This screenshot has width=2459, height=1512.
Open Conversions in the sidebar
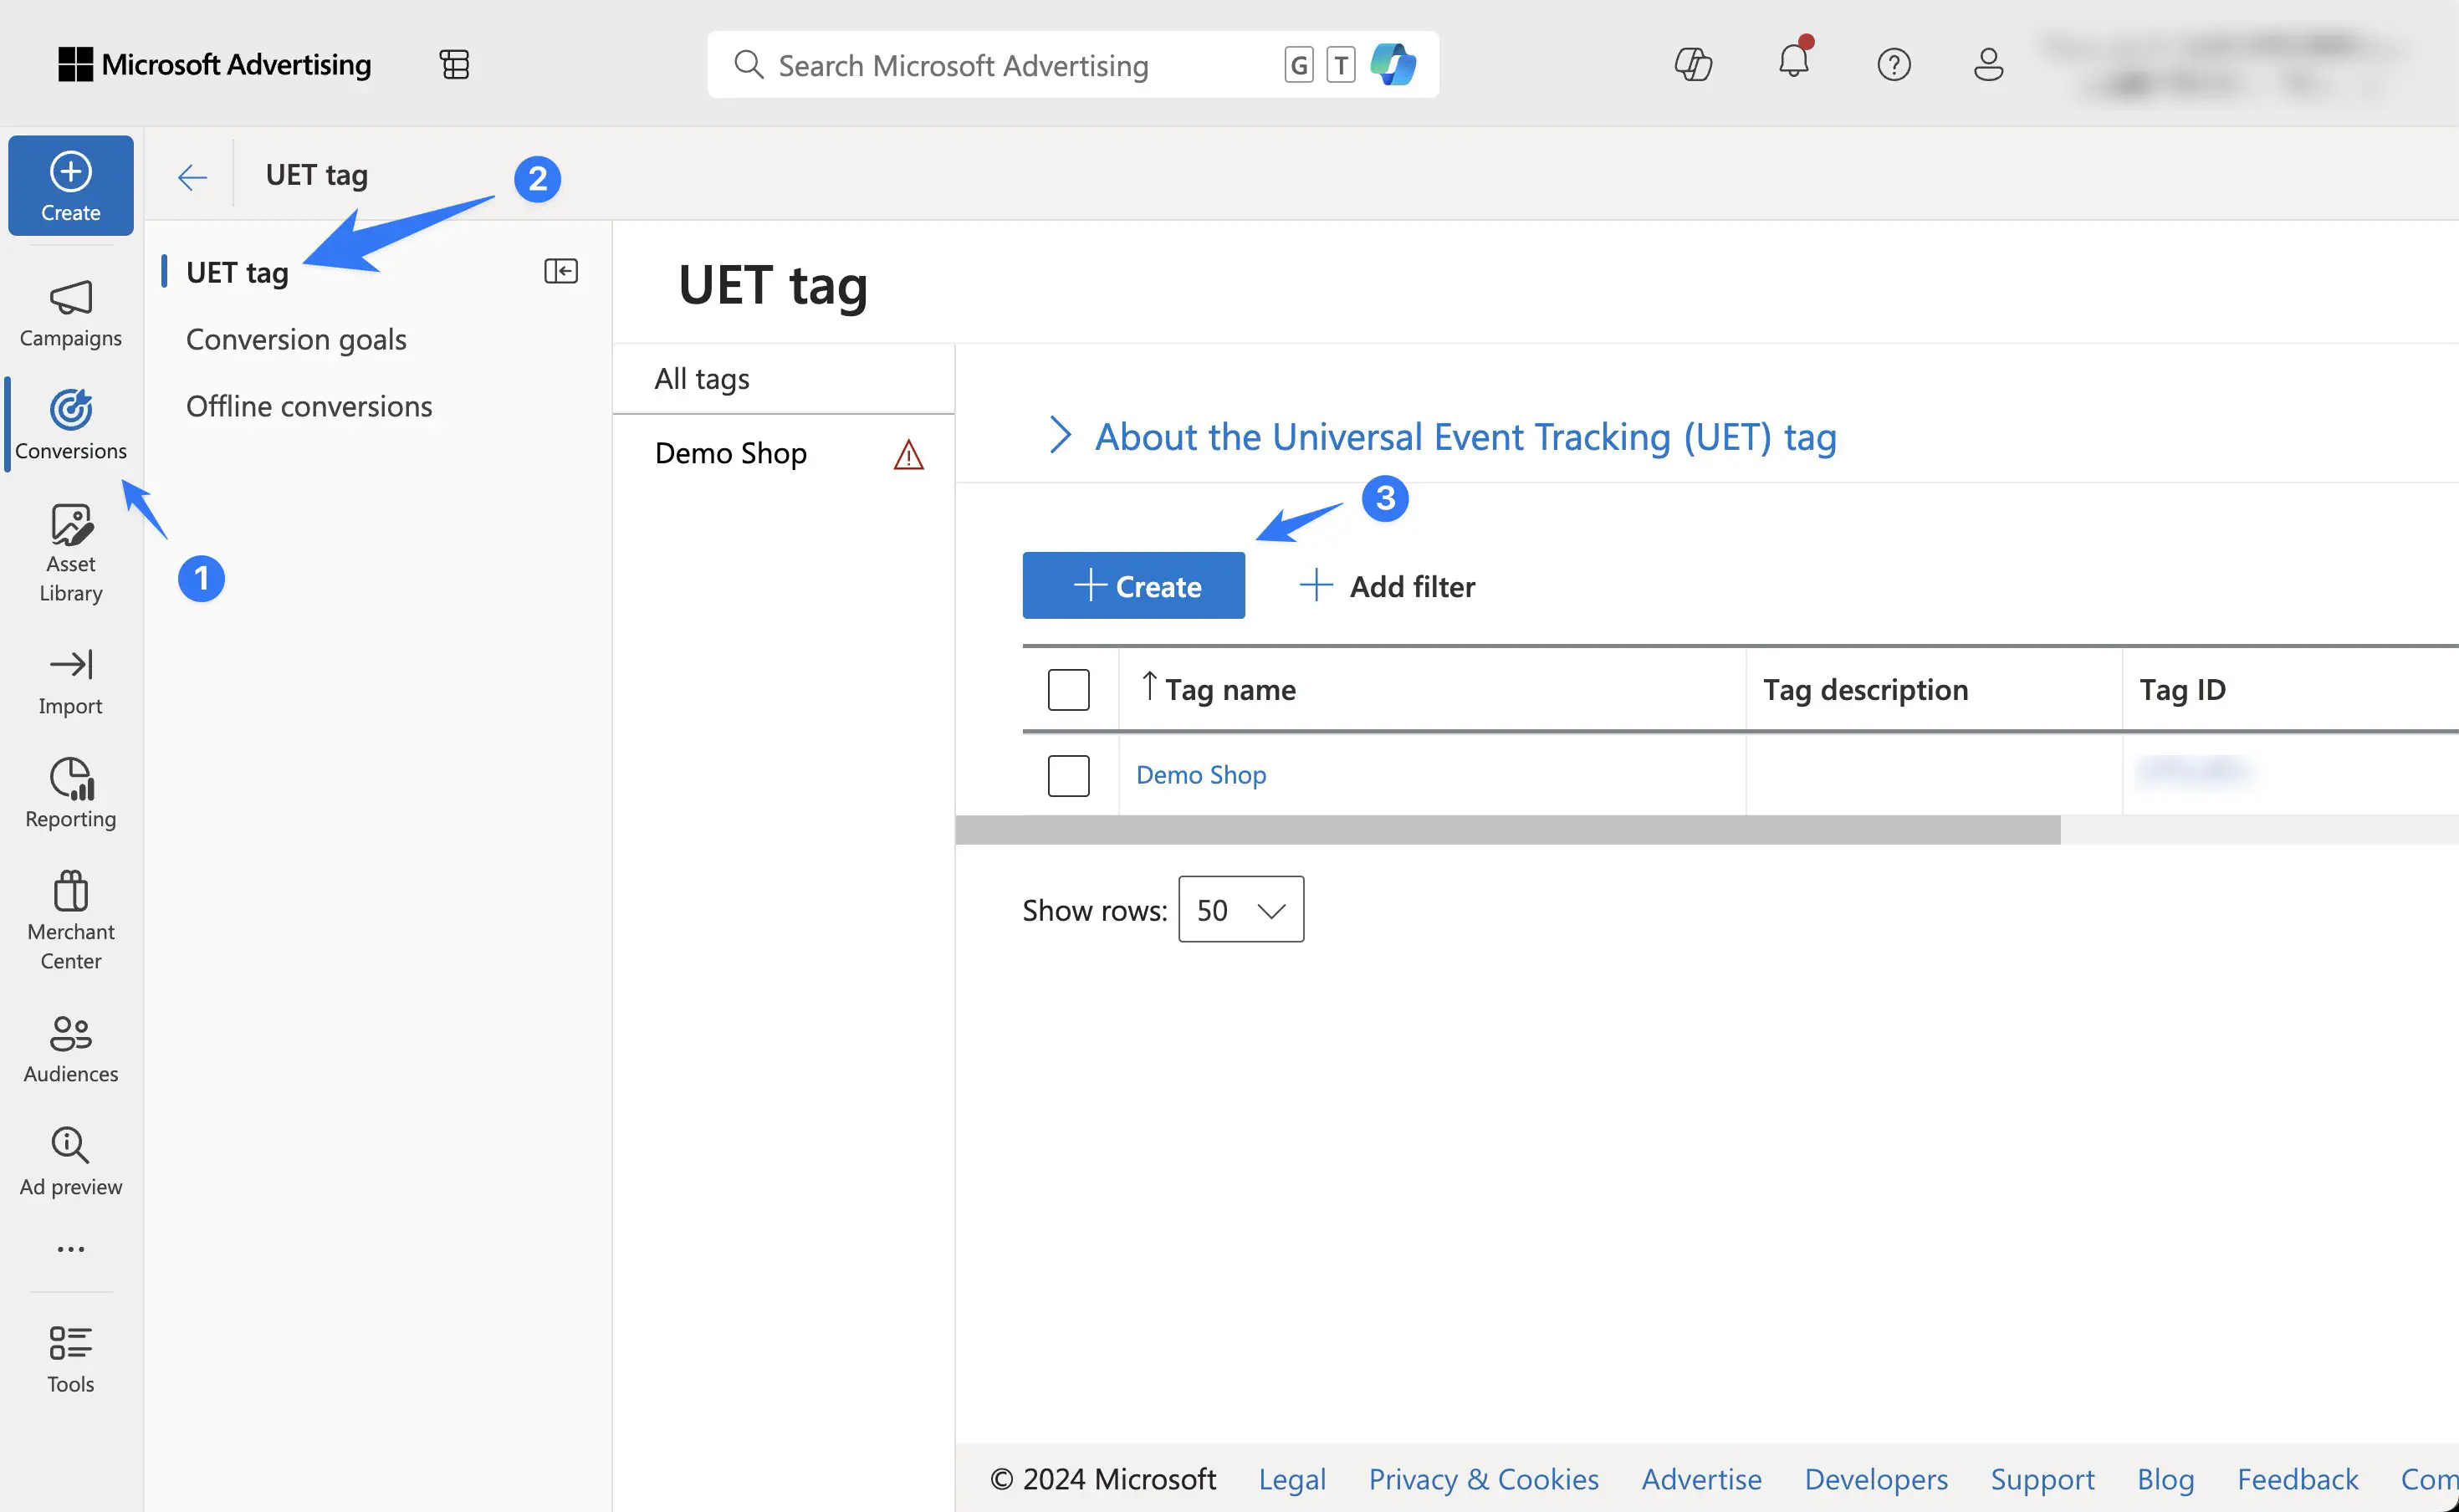click(x=71, y=425)
